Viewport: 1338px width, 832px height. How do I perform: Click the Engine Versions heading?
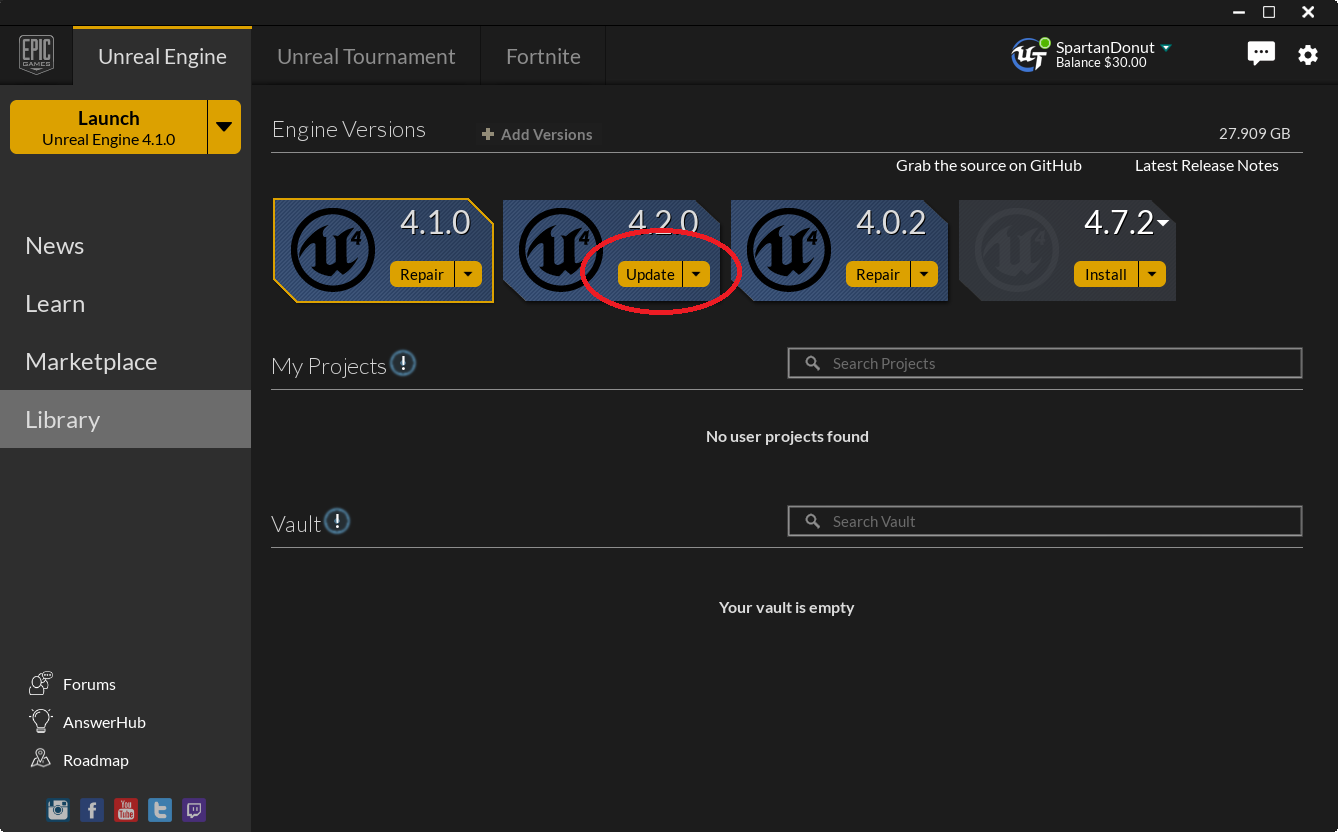pos(349,129)
